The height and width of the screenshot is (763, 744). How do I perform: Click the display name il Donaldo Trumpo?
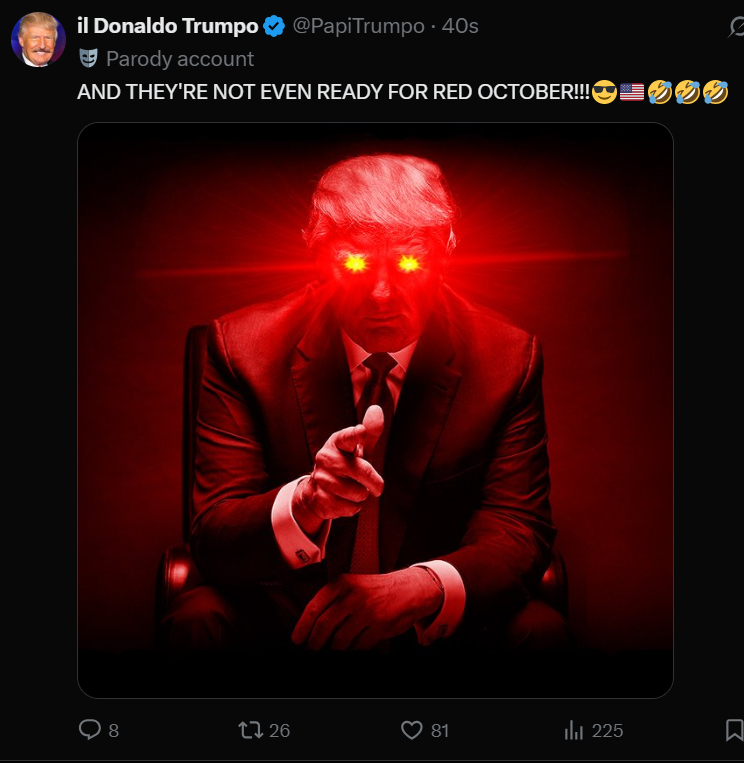(x=167, y=26)
